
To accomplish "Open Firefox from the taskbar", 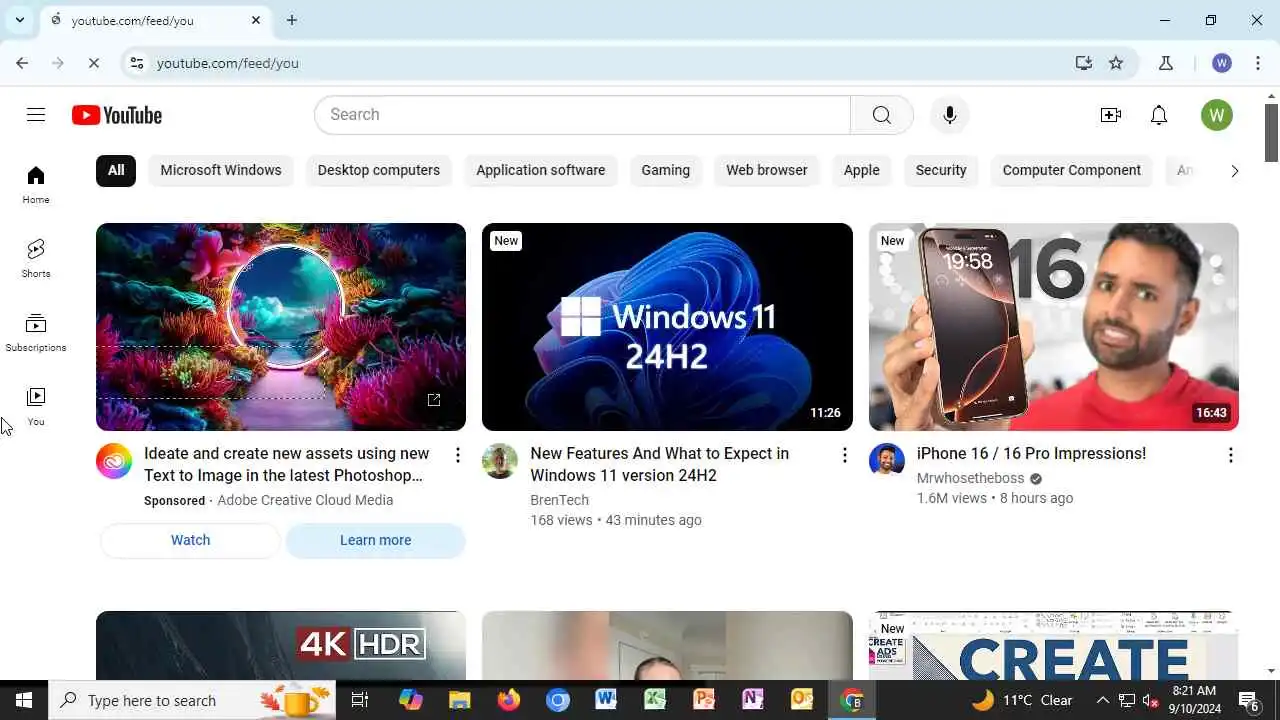I will (x=509, y=700).
